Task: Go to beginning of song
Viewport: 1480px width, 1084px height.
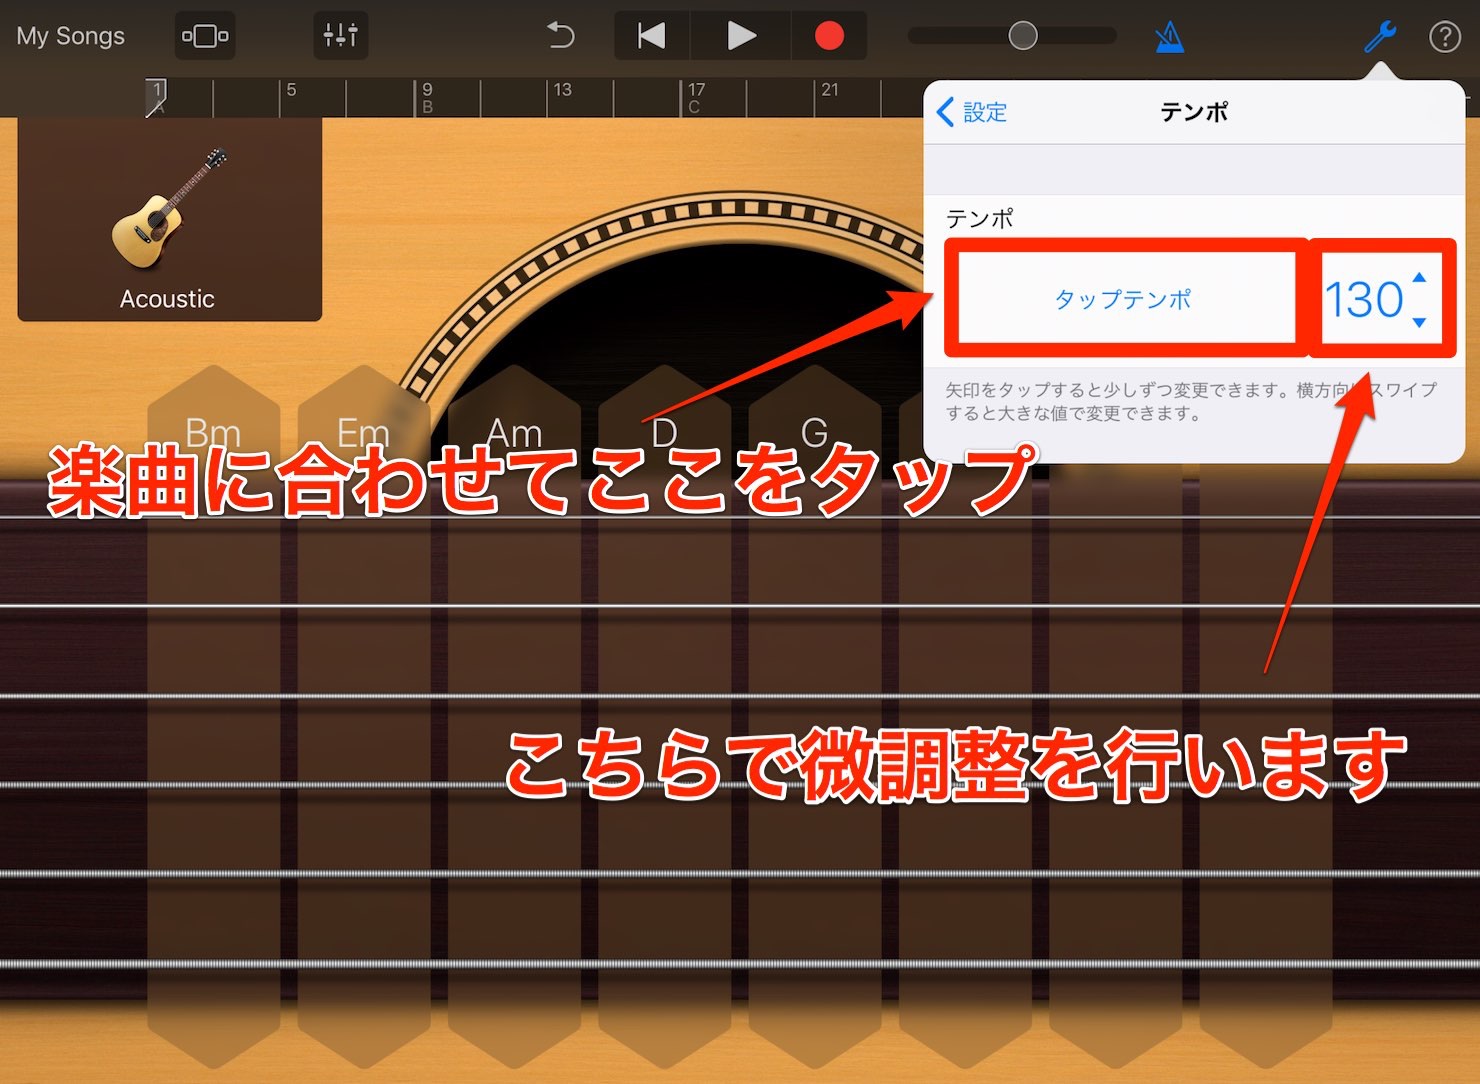Action: pyautogui.click(x=651, y=36)
